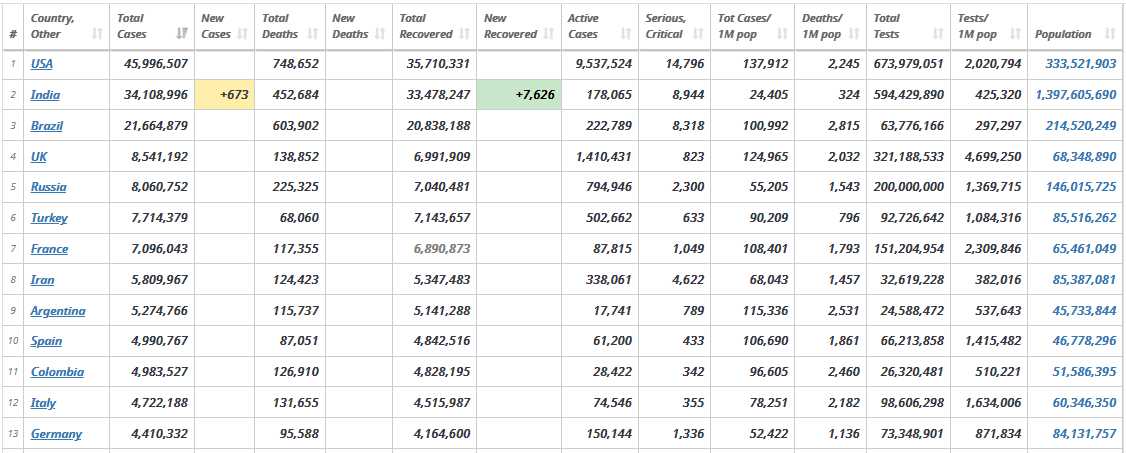Select India's new recovered cell +7,626
Viewport: 1126px width, 453px height.
[518, 95]
